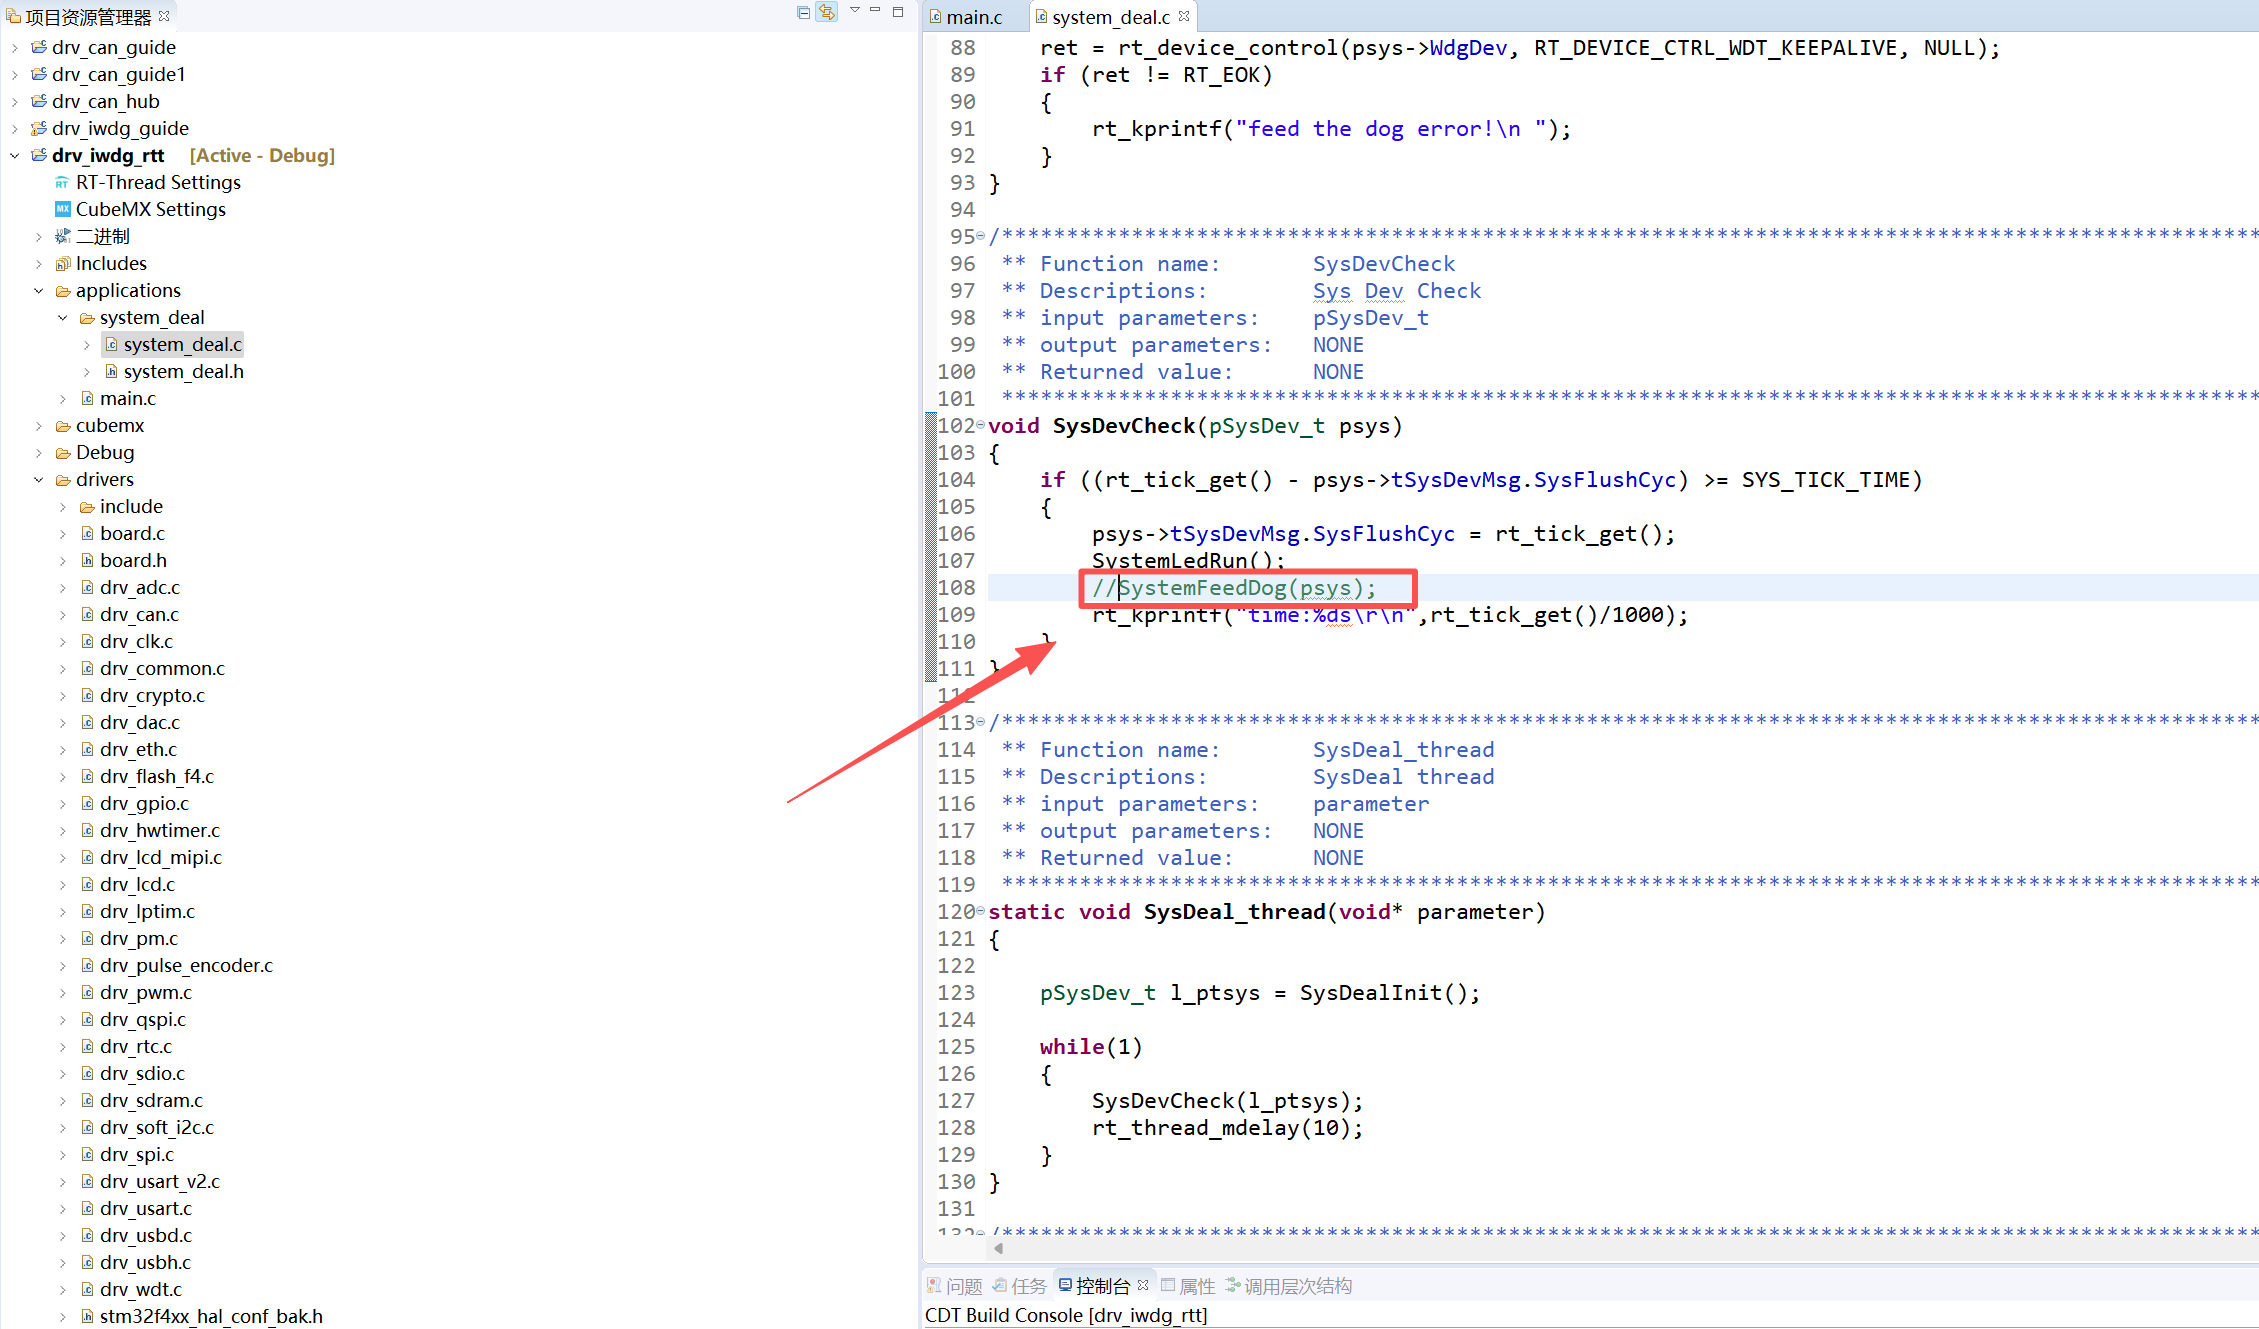Close the system_deal.c editor tab
The image size is (2259, 1329).
click(x=1184, y=16)
